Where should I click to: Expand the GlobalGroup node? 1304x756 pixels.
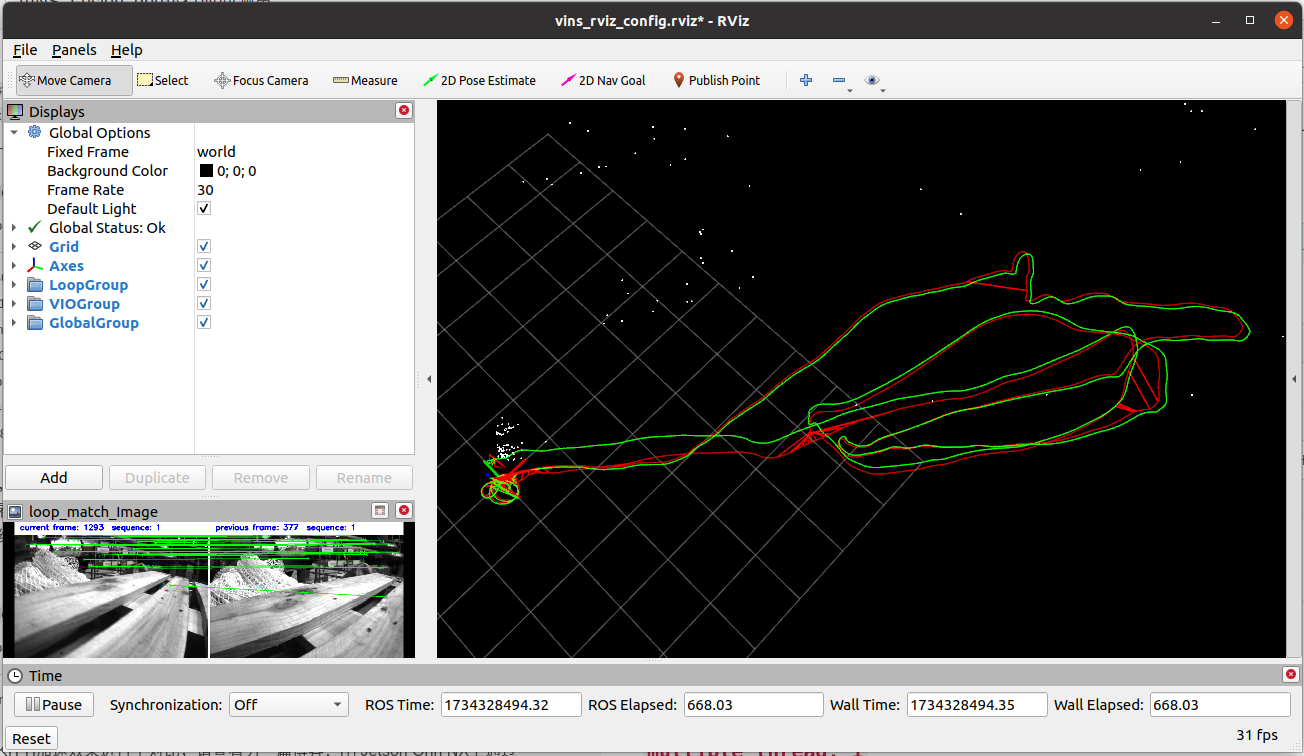pos(14,322)
